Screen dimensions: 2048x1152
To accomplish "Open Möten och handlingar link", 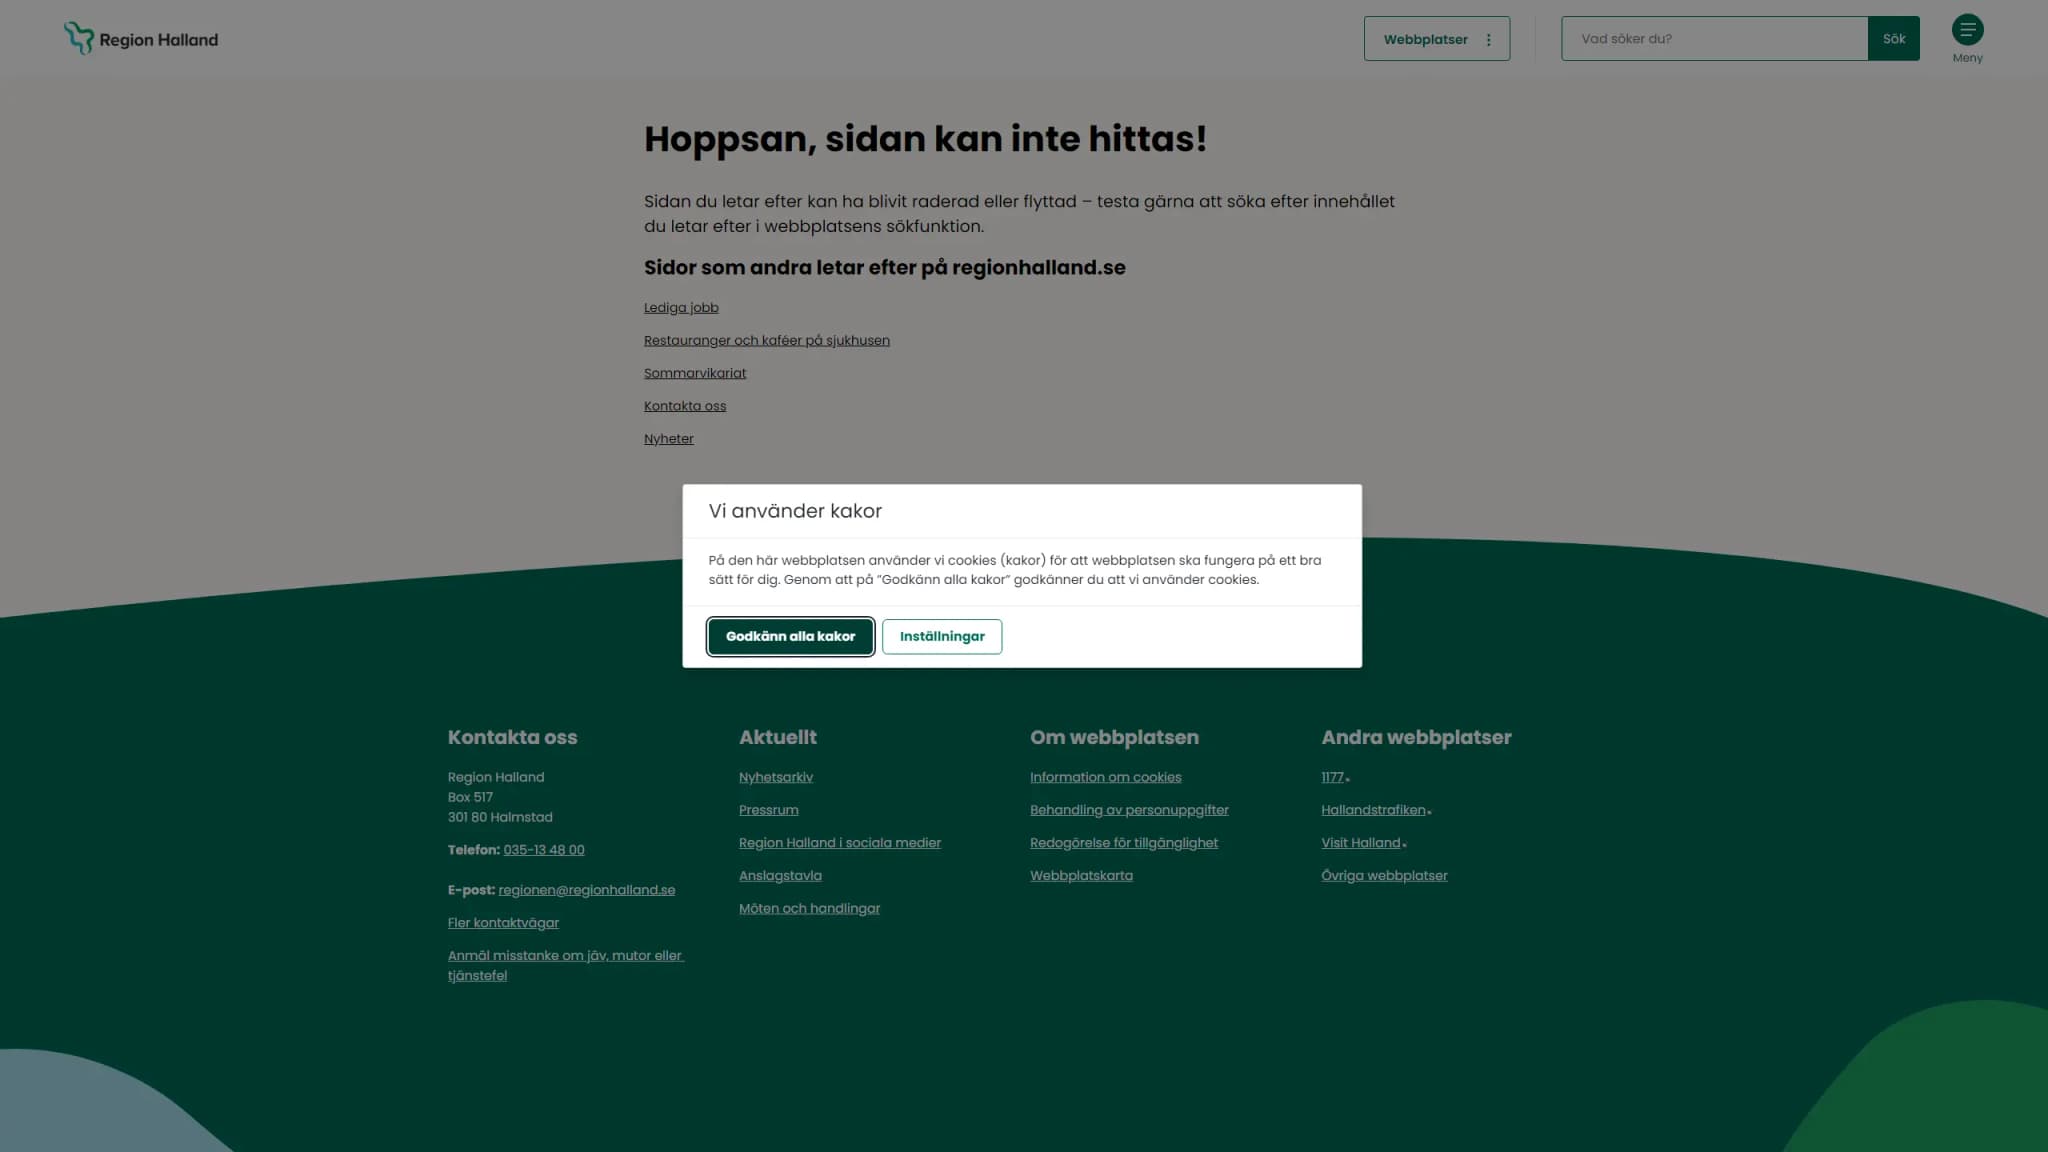I will 810,909.
